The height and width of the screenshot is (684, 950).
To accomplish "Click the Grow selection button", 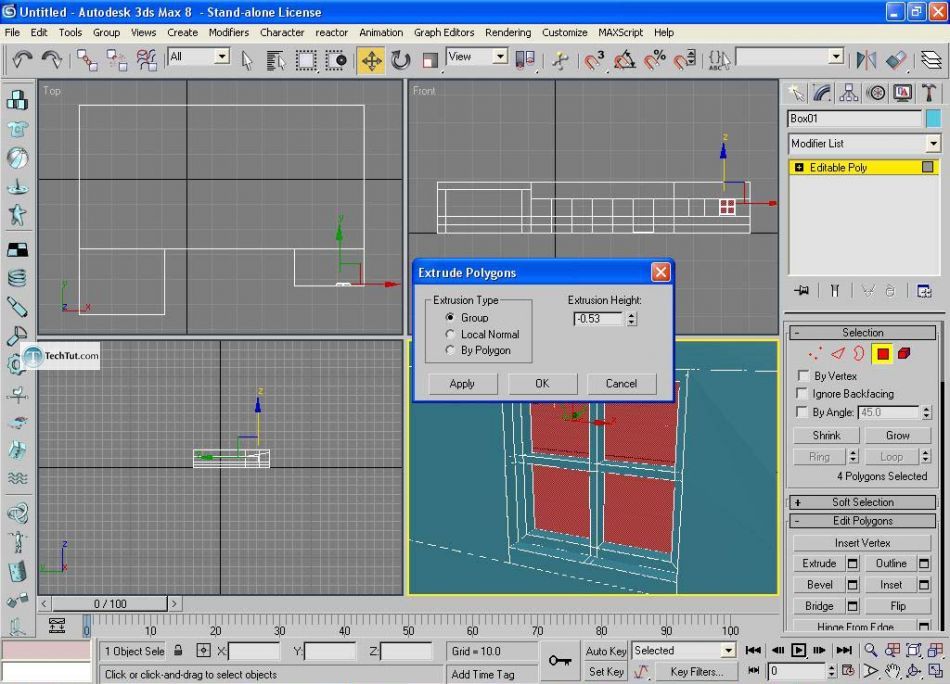I will click(897, 435).
